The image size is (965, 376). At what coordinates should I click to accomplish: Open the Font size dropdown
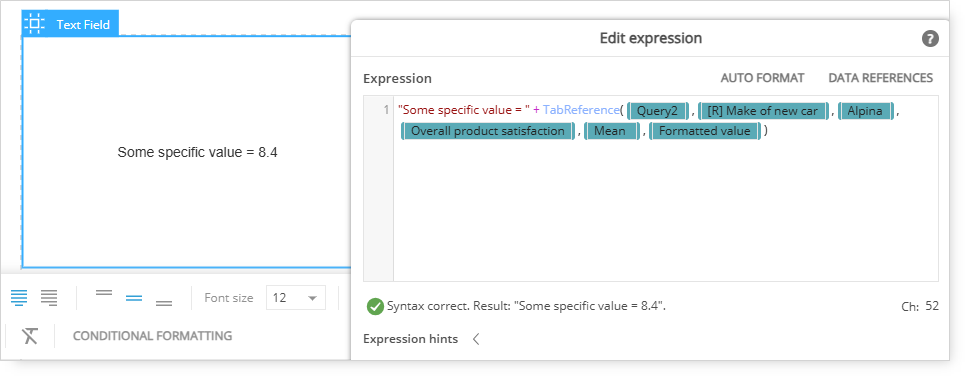(x=296, y=298)
